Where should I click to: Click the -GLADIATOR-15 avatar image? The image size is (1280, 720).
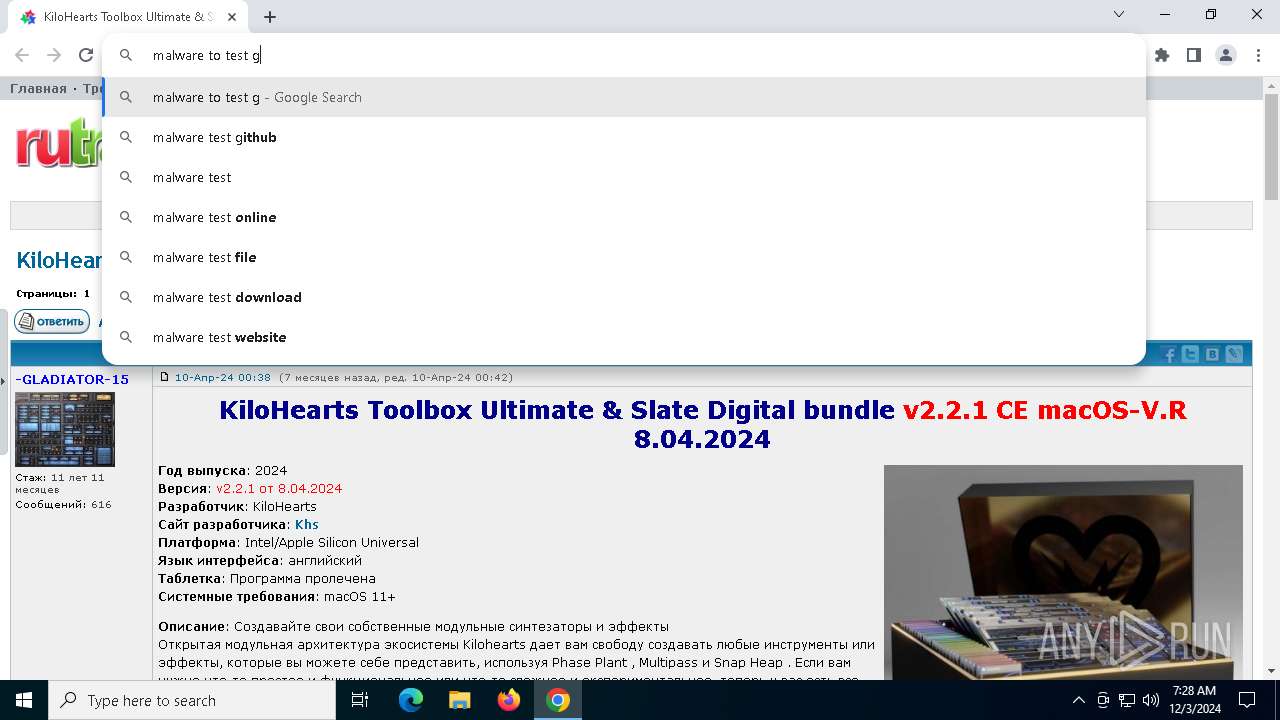pyautogui.click(x=65, y=429)
